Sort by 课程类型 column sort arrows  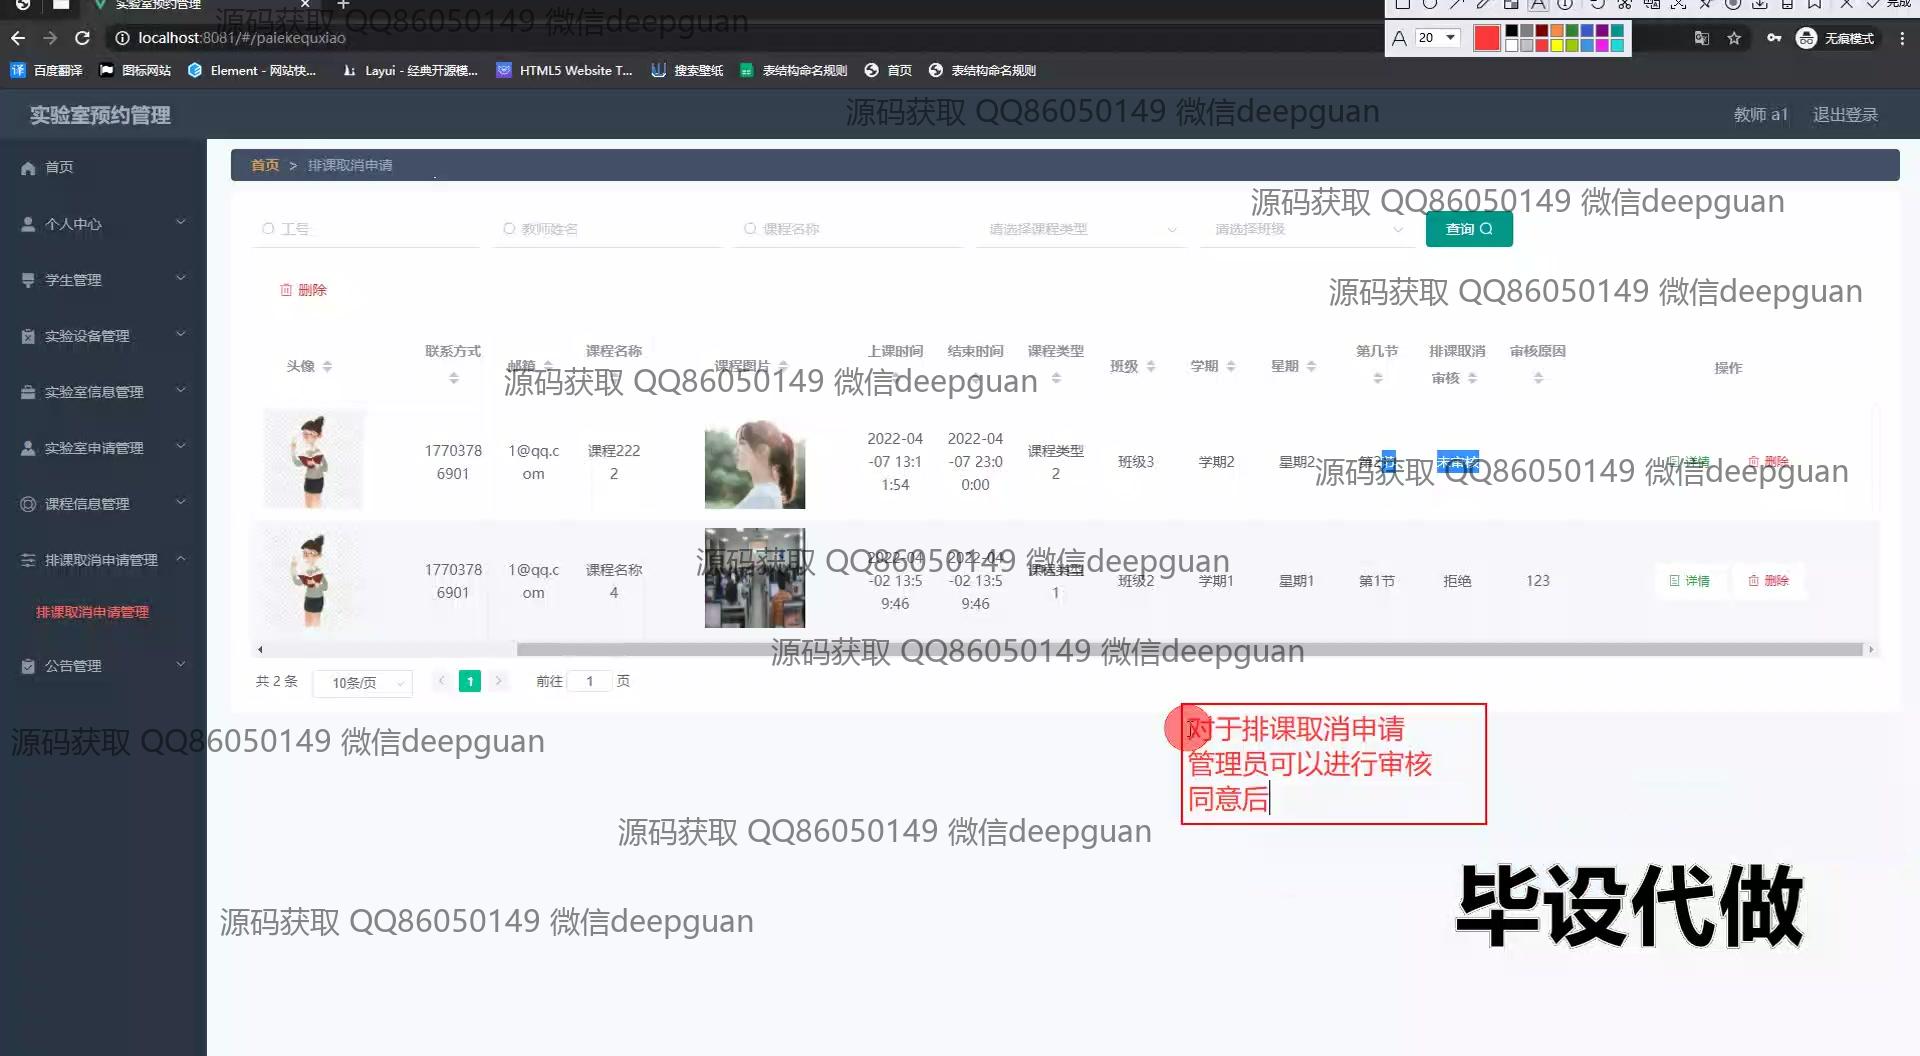click(x=1056, y=378)
